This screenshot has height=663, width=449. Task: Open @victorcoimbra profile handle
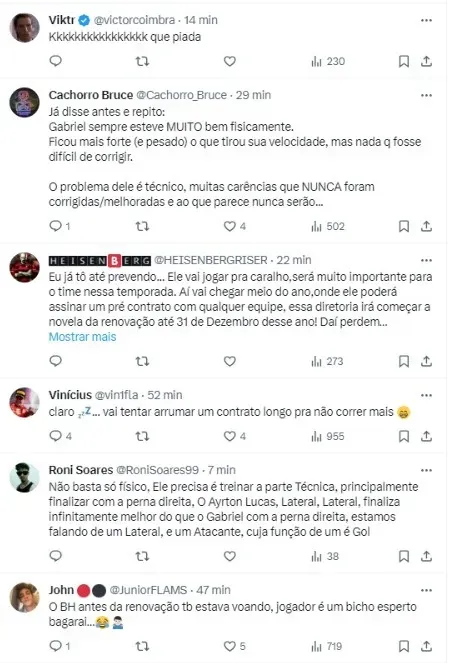tap(134, 20)
